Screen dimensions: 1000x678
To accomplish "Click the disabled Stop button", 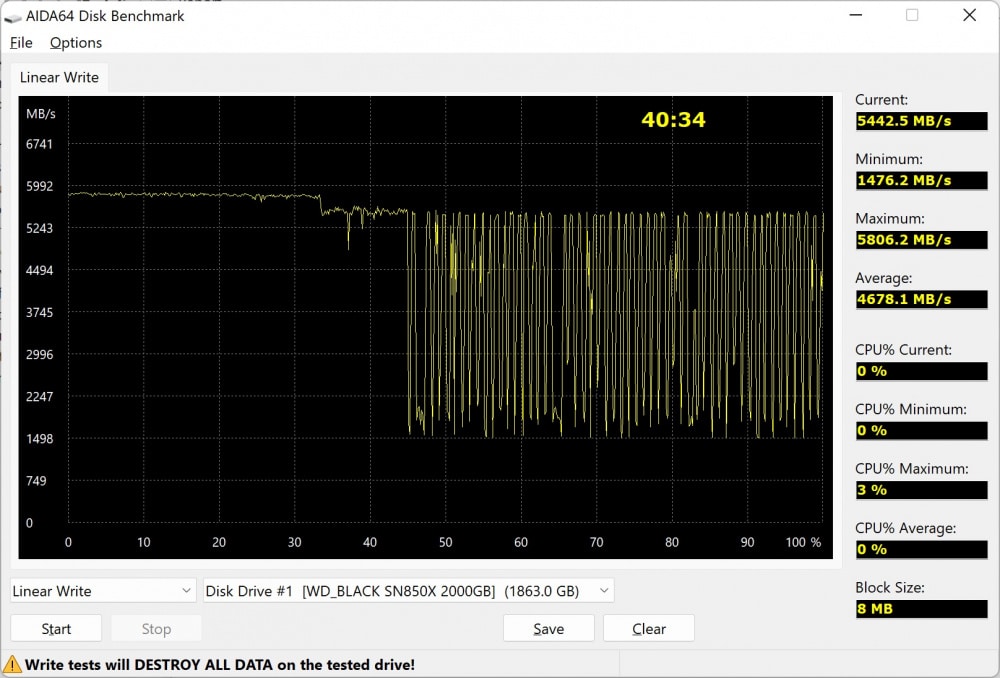I will tap(156, 628).
